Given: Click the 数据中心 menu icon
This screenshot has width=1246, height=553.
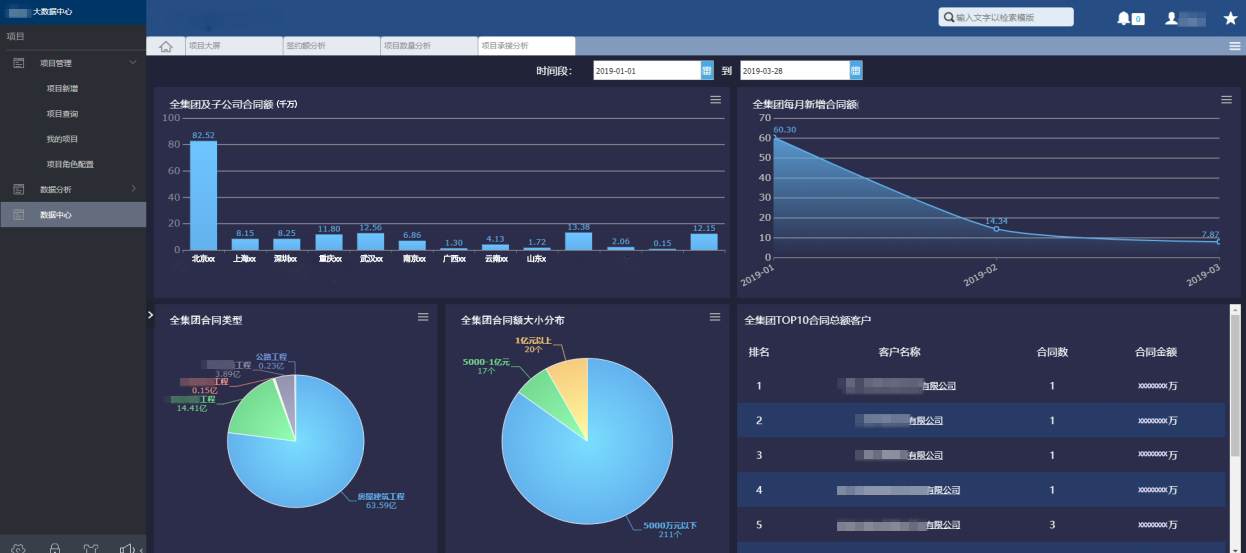Looking at the screenshot, I should point(18,215).
